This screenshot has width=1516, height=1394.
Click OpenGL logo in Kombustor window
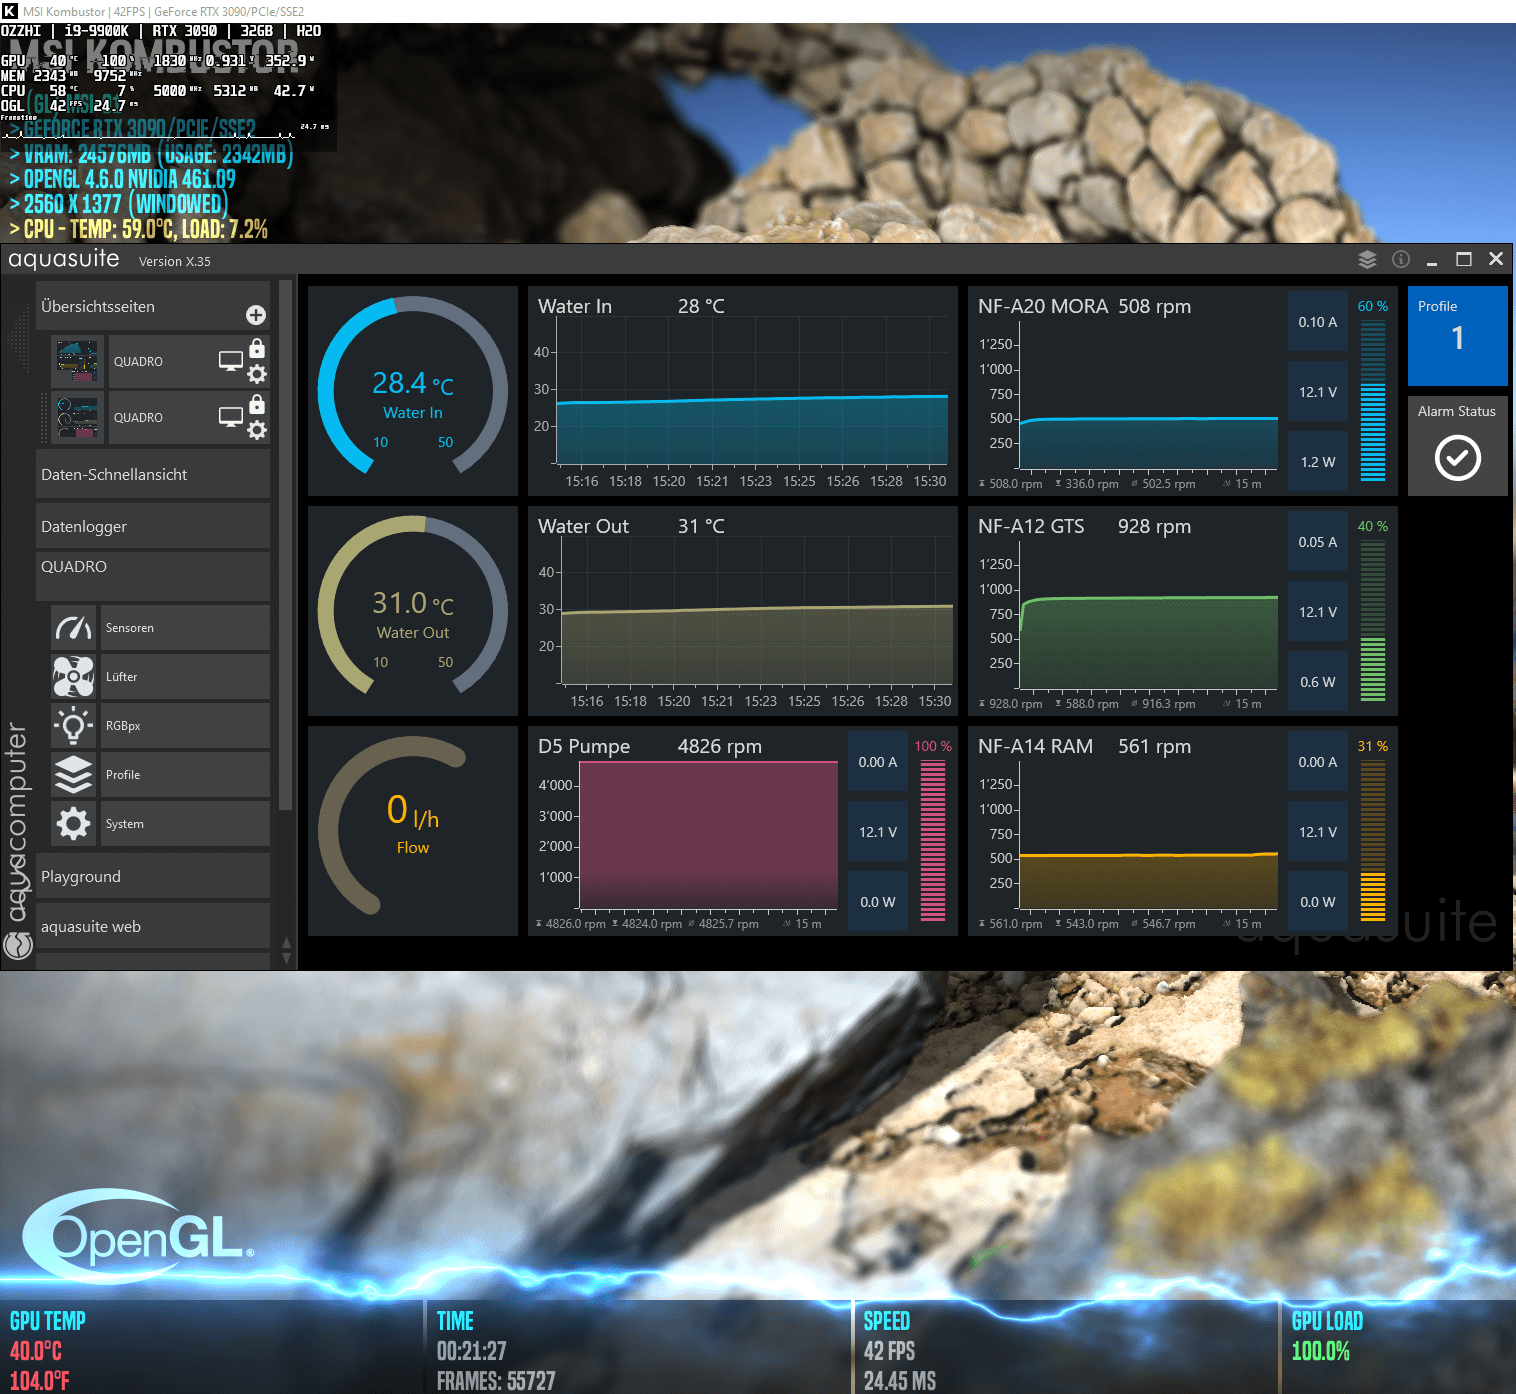(140, 1237)
